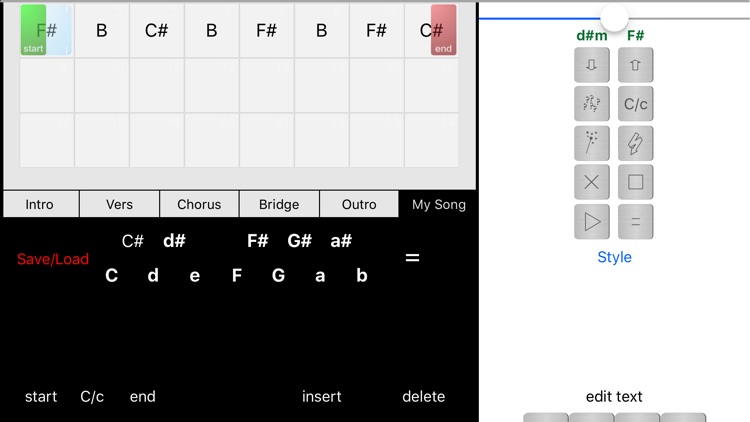This screenshot has height=422, width=750.
Task: Click the insert button
Action: [x=321, y=396]
